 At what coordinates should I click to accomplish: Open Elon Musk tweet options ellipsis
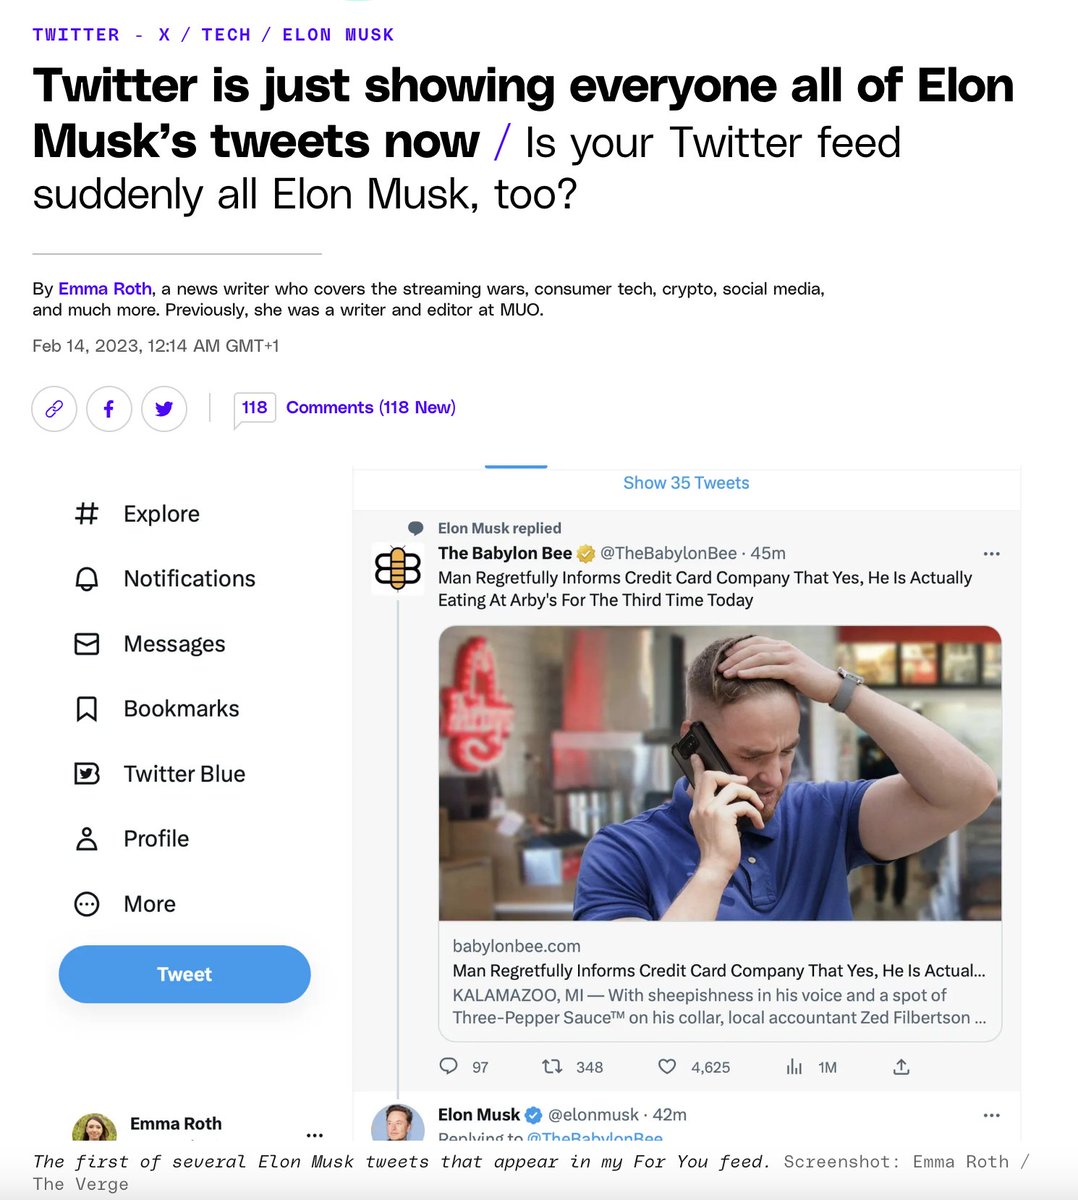991,1115
